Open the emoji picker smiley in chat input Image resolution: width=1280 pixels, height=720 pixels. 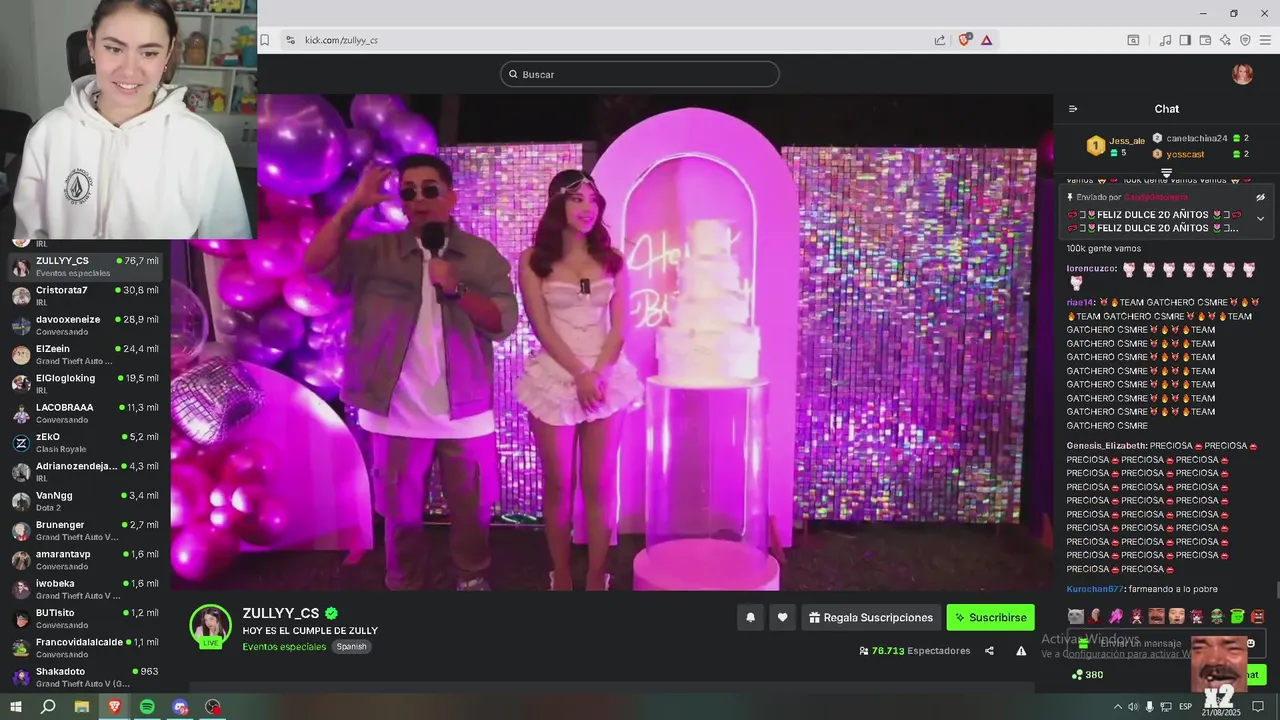tap(1250, 643)
